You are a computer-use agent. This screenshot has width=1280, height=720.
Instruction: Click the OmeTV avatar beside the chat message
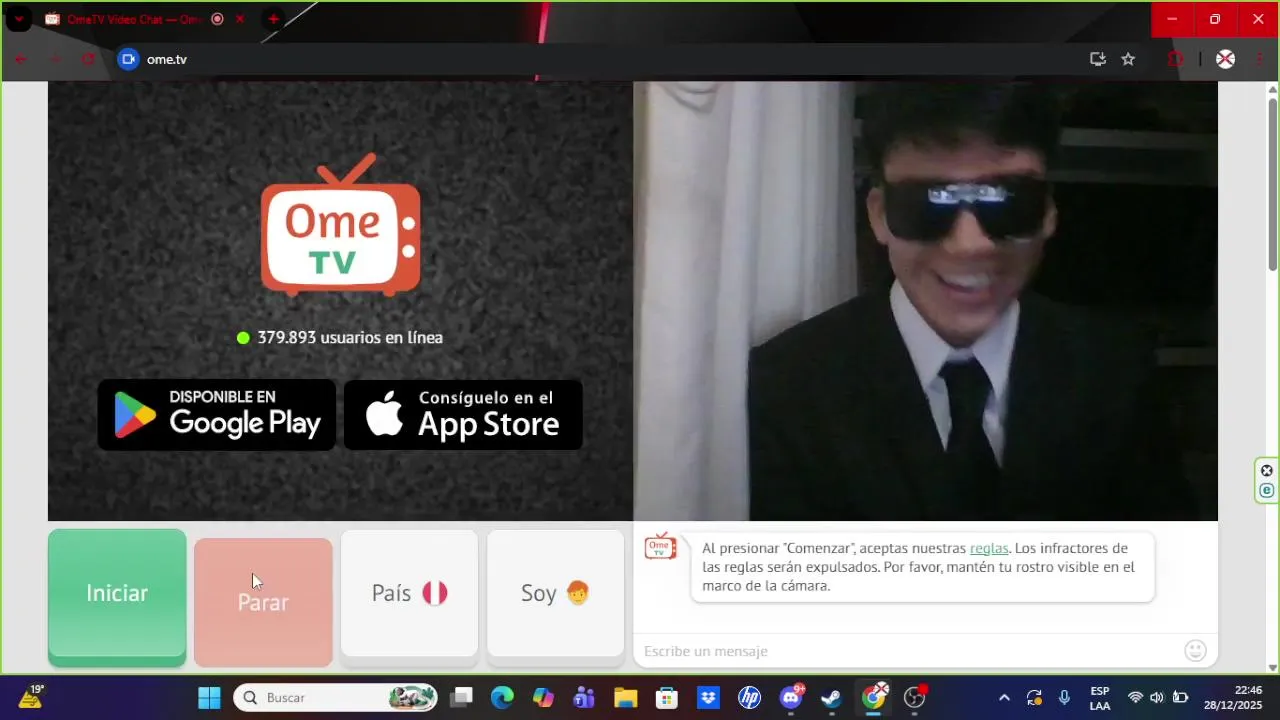click(660, 546)
